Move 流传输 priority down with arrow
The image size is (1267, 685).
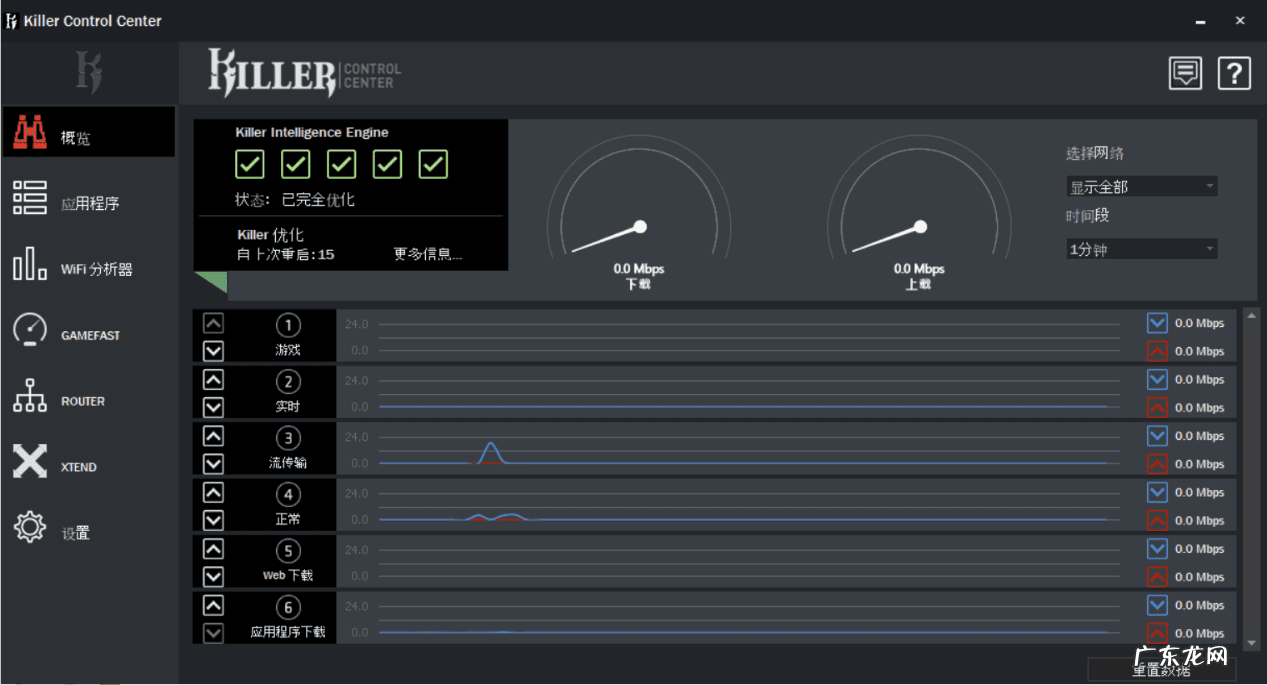[213, 464]
